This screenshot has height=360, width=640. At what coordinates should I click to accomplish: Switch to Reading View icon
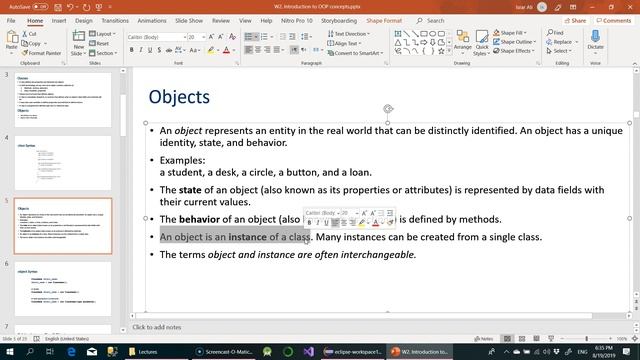pos(536,339)
